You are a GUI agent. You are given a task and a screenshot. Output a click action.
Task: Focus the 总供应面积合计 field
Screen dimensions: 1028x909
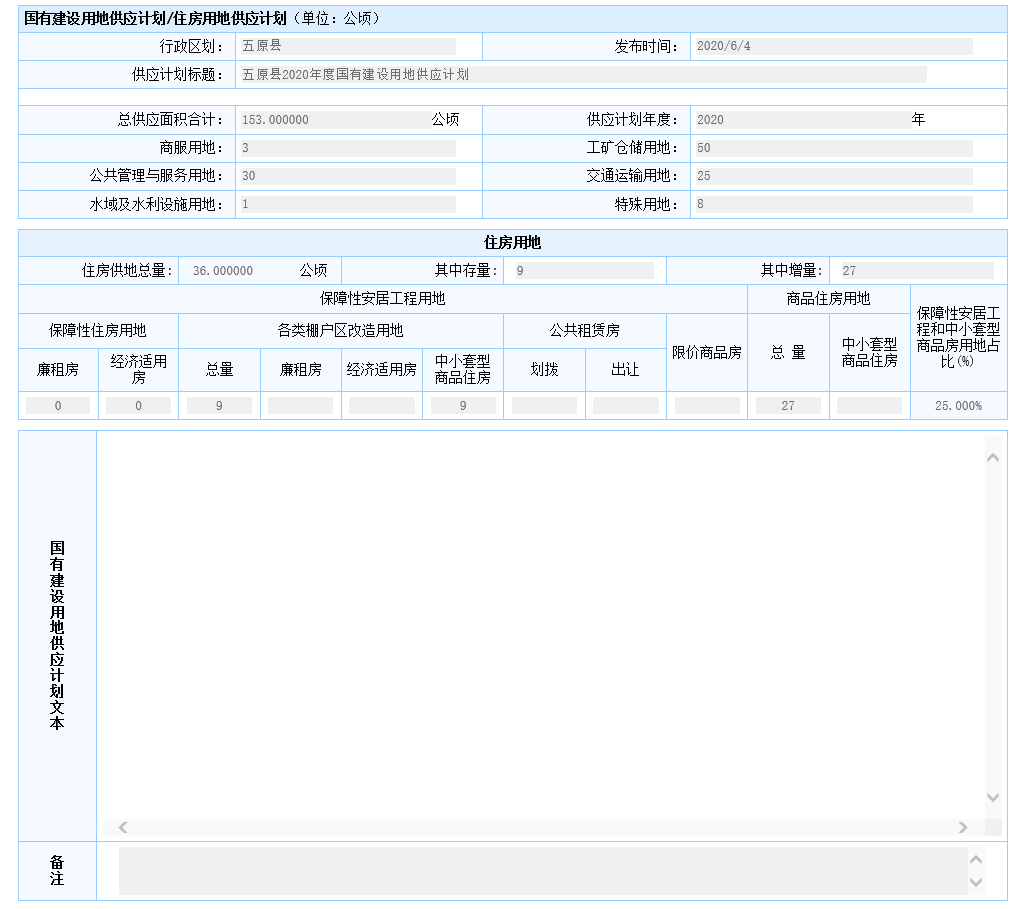click(334, 119)
